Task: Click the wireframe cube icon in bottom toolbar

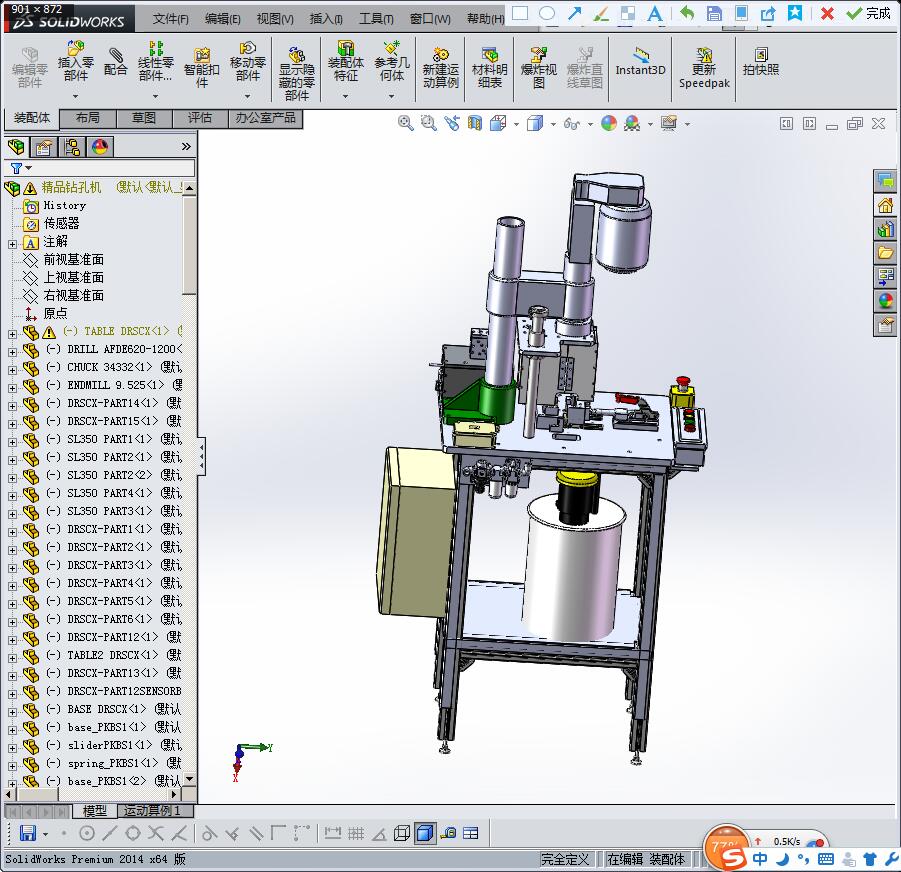Action: coord(402,833)
